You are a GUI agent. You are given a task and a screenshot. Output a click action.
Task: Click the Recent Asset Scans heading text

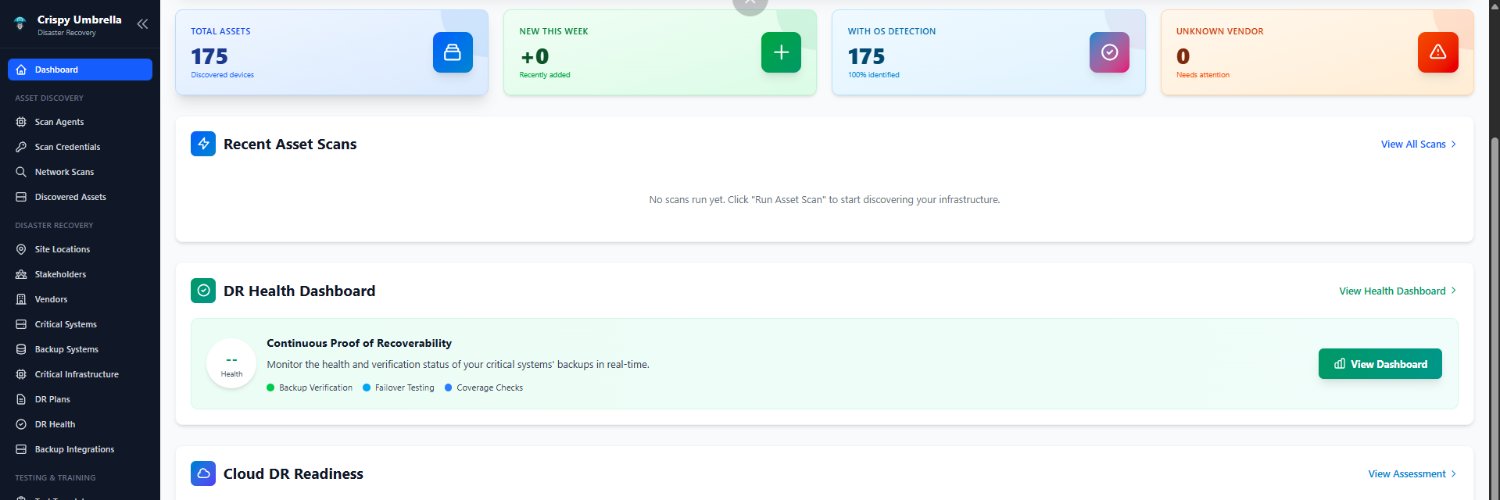[290, 144]
